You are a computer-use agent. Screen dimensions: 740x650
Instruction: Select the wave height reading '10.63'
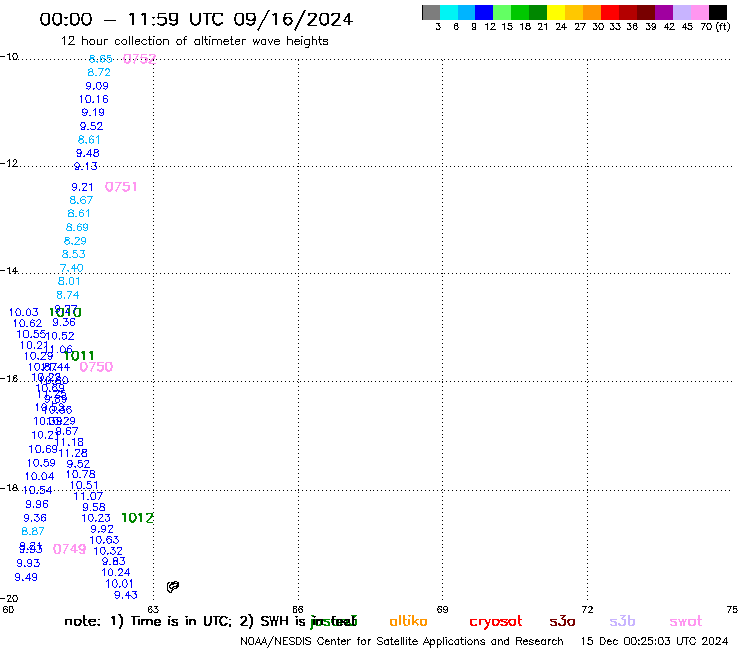(104, 540)
